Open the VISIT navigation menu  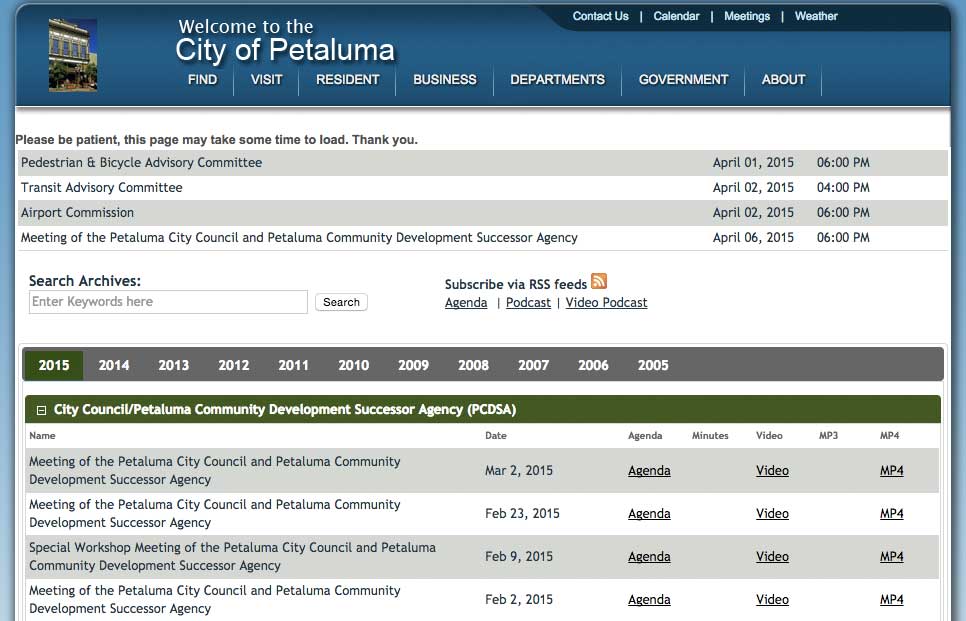point(267,79)
